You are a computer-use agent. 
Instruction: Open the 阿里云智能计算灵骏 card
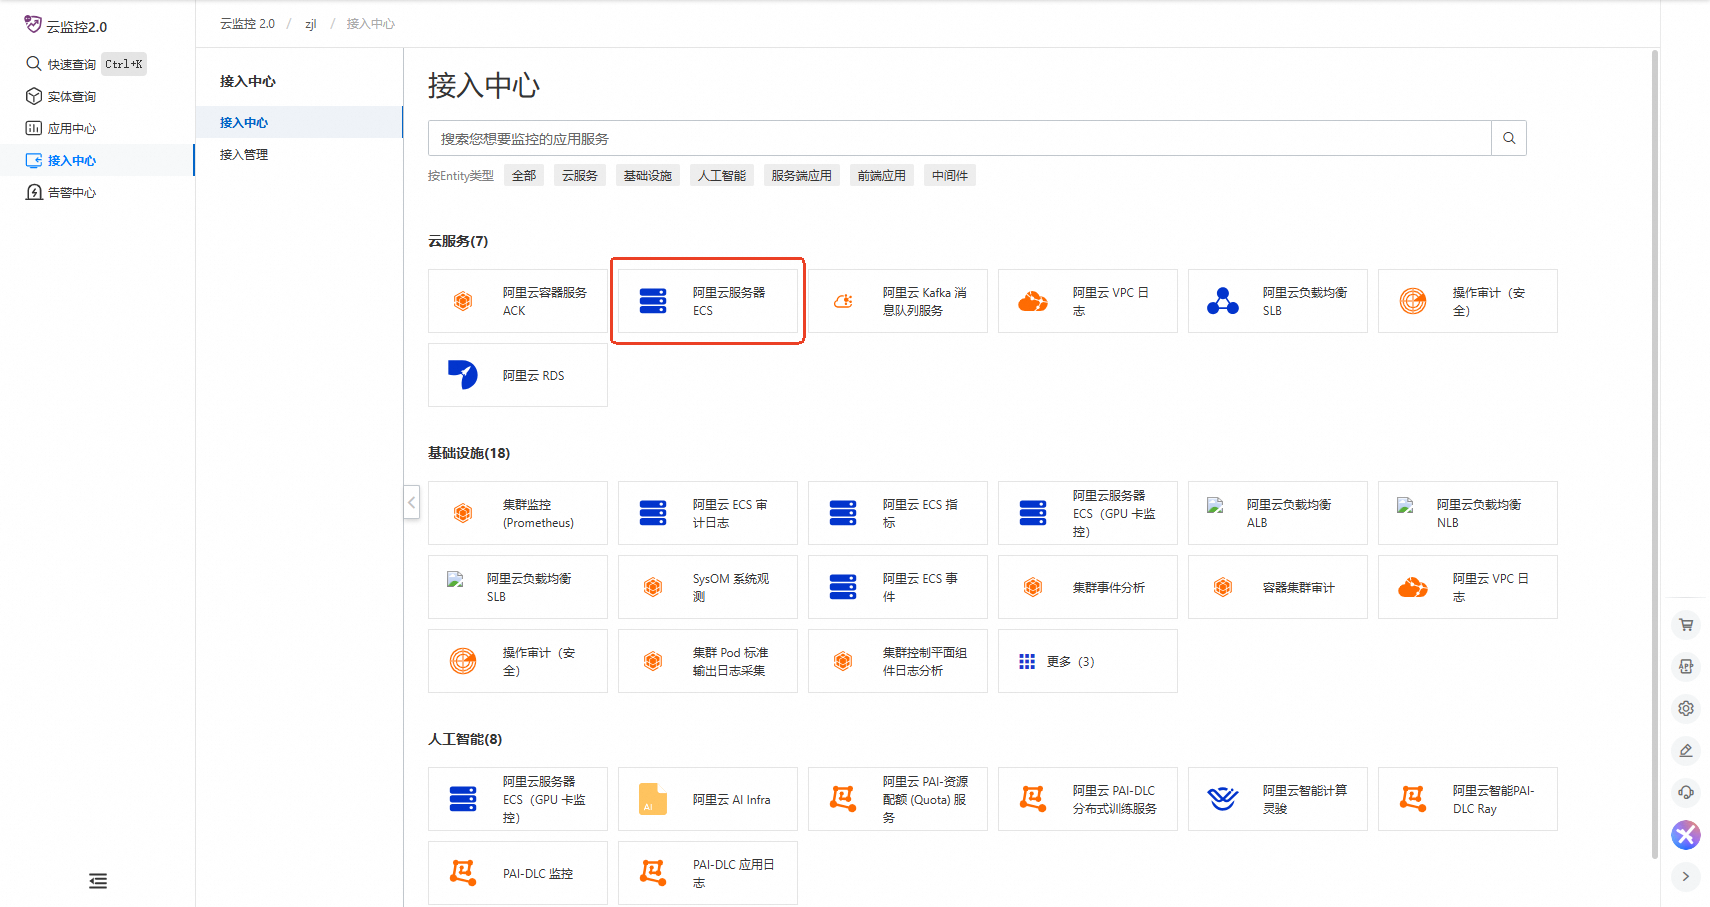coord(1278,799)
